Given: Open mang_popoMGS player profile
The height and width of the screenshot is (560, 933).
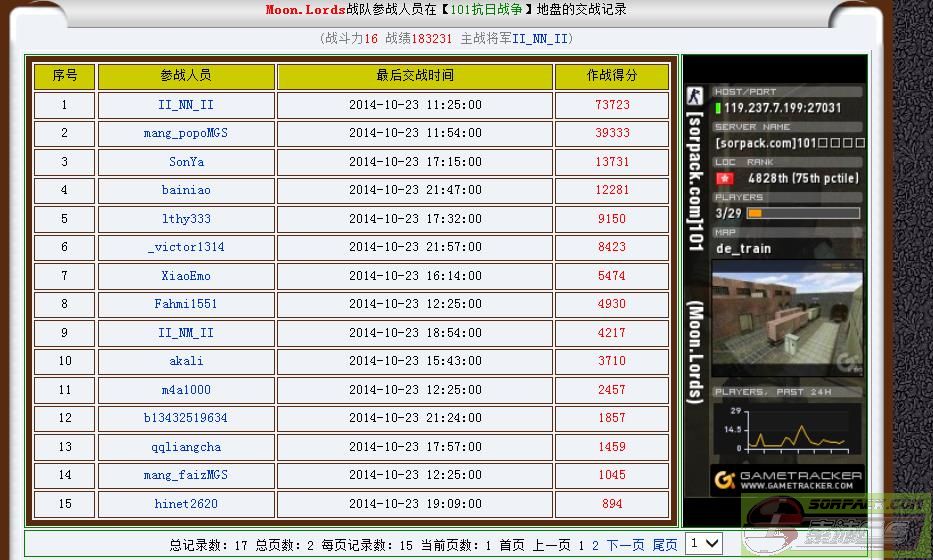Looking at the screenshot, I should click(x=186, y=133).
